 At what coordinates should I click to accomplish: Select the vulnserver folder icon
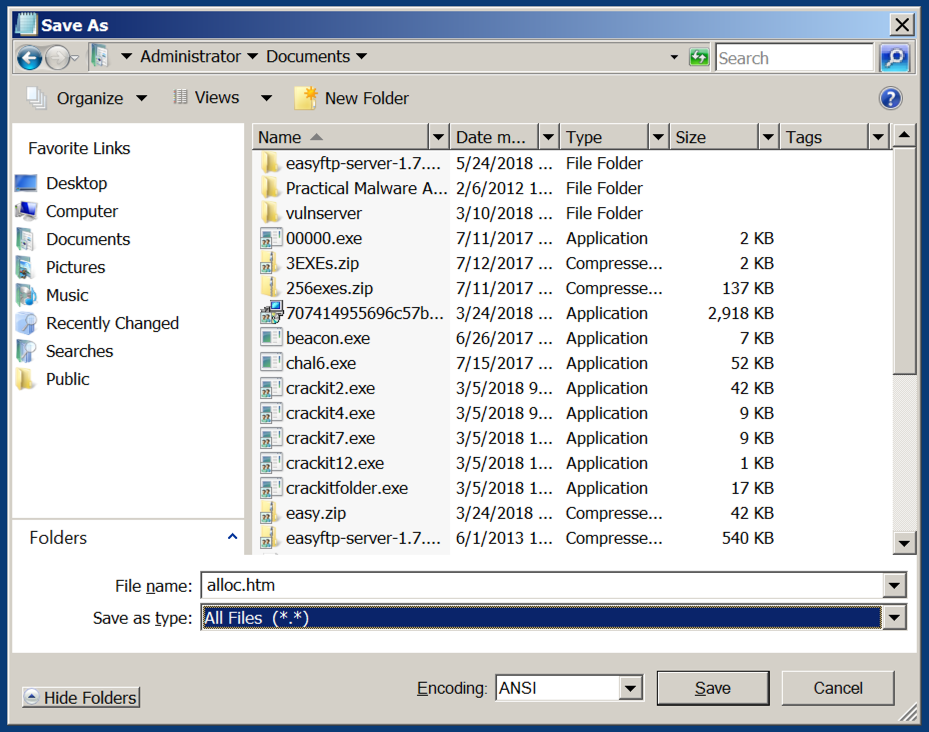pos(270,213)
